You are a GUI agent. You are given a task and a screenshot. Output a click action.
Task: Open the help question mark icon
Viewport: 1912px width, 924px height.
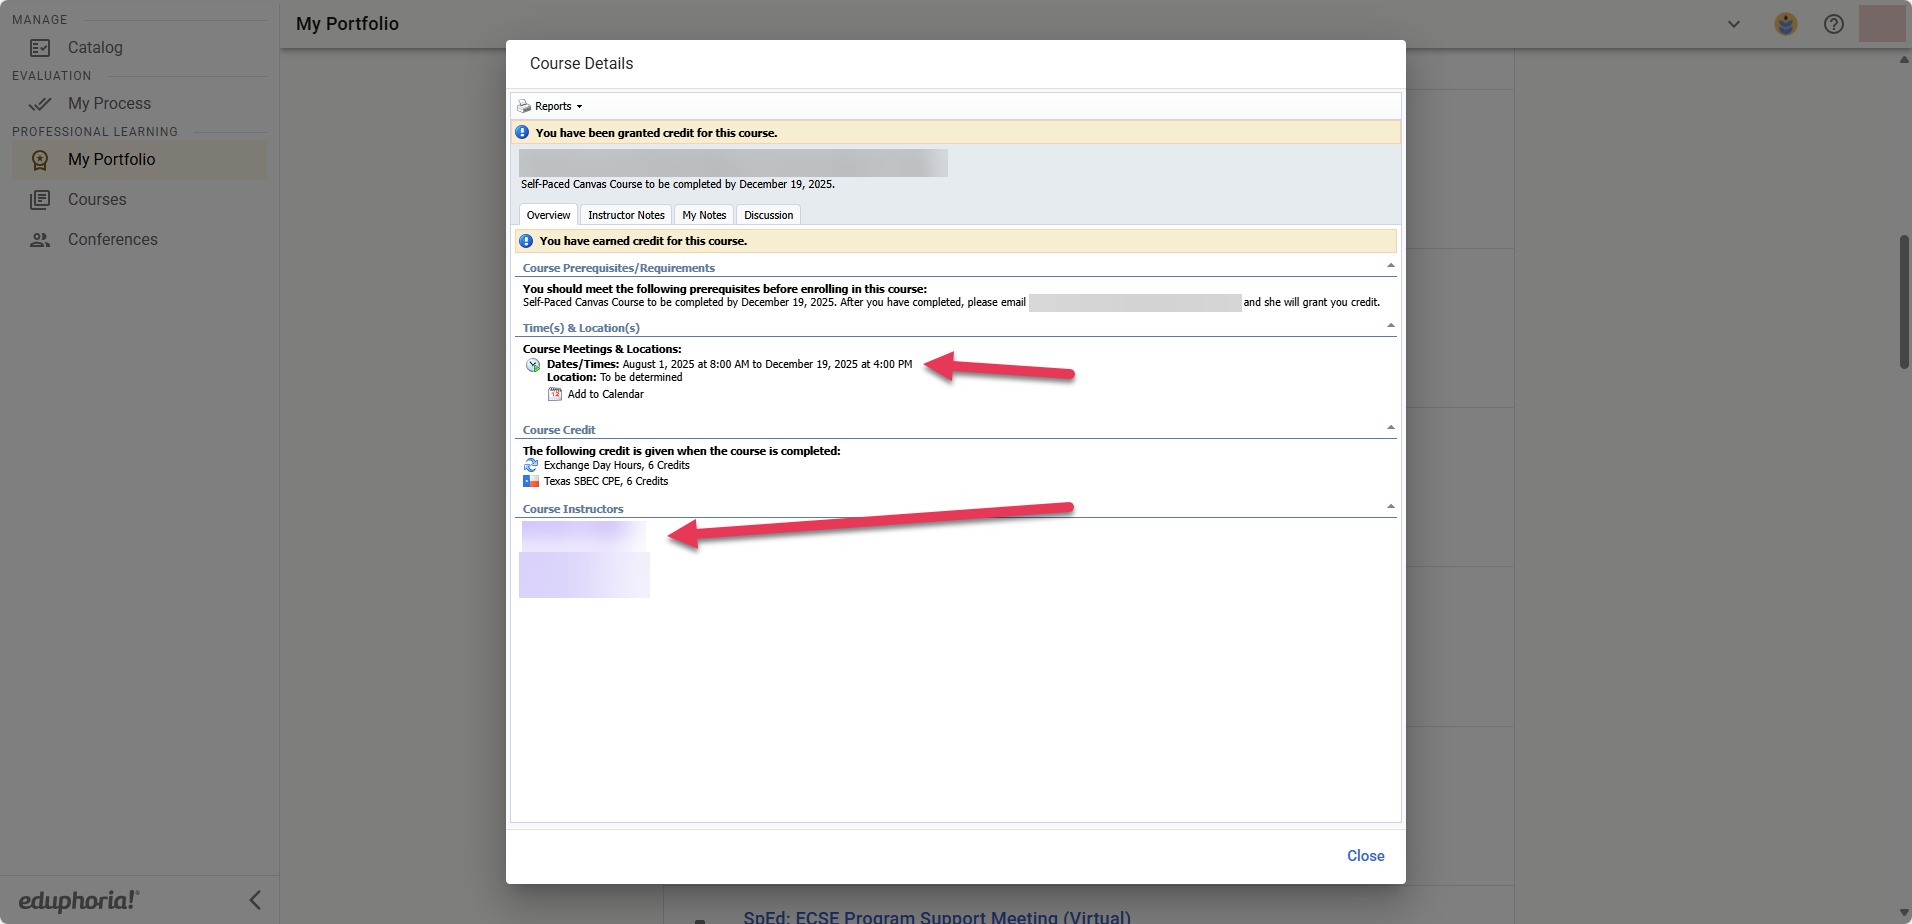tap(1833, 24)
